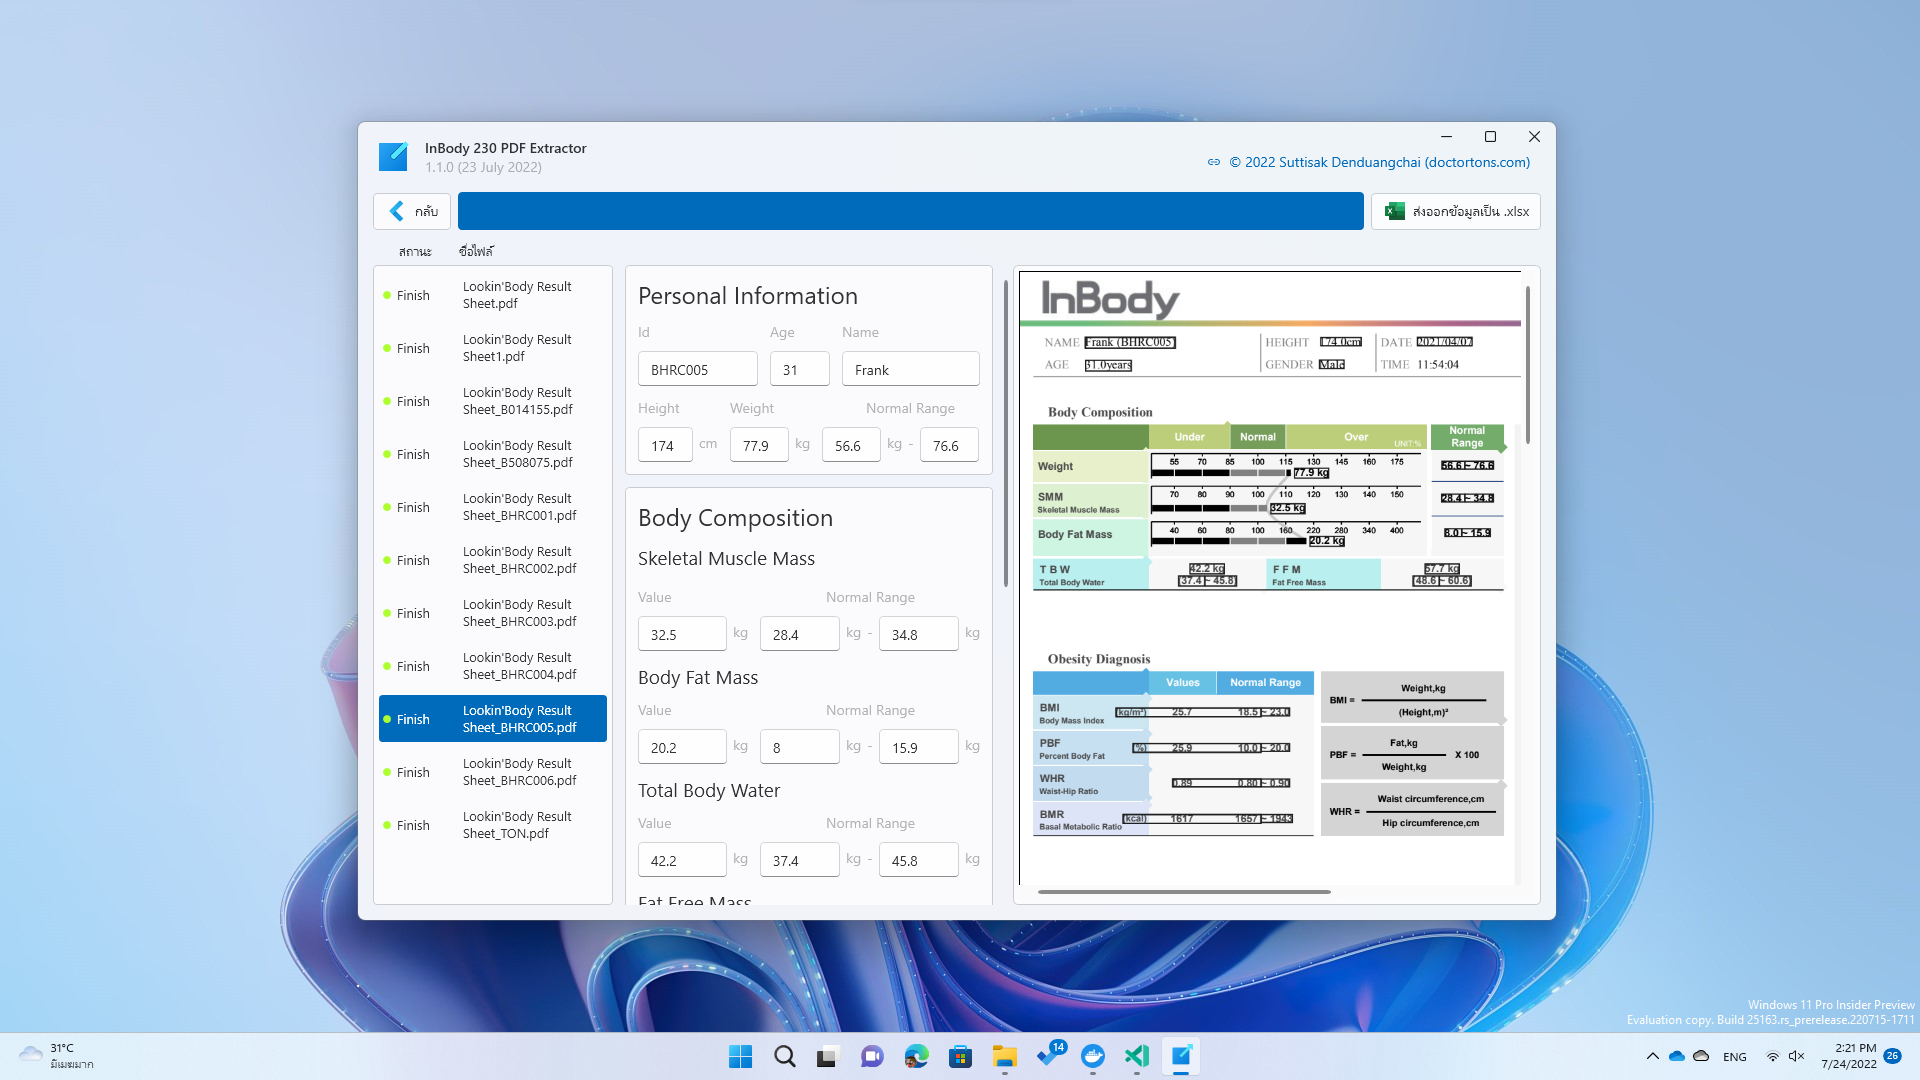Click the Body Fat range maximum 15.9
This screenshot has width=1920, height=1080.
(x=918, y=747)
